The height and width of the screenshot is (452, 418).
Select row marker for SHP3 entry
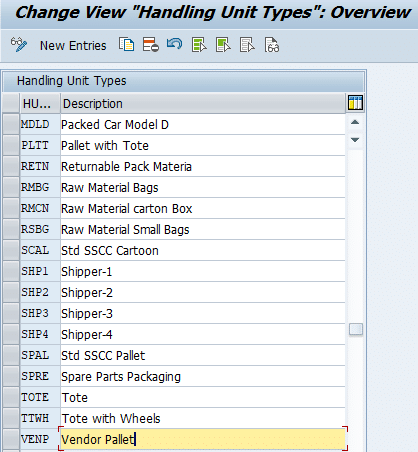(x=11, y=313)
